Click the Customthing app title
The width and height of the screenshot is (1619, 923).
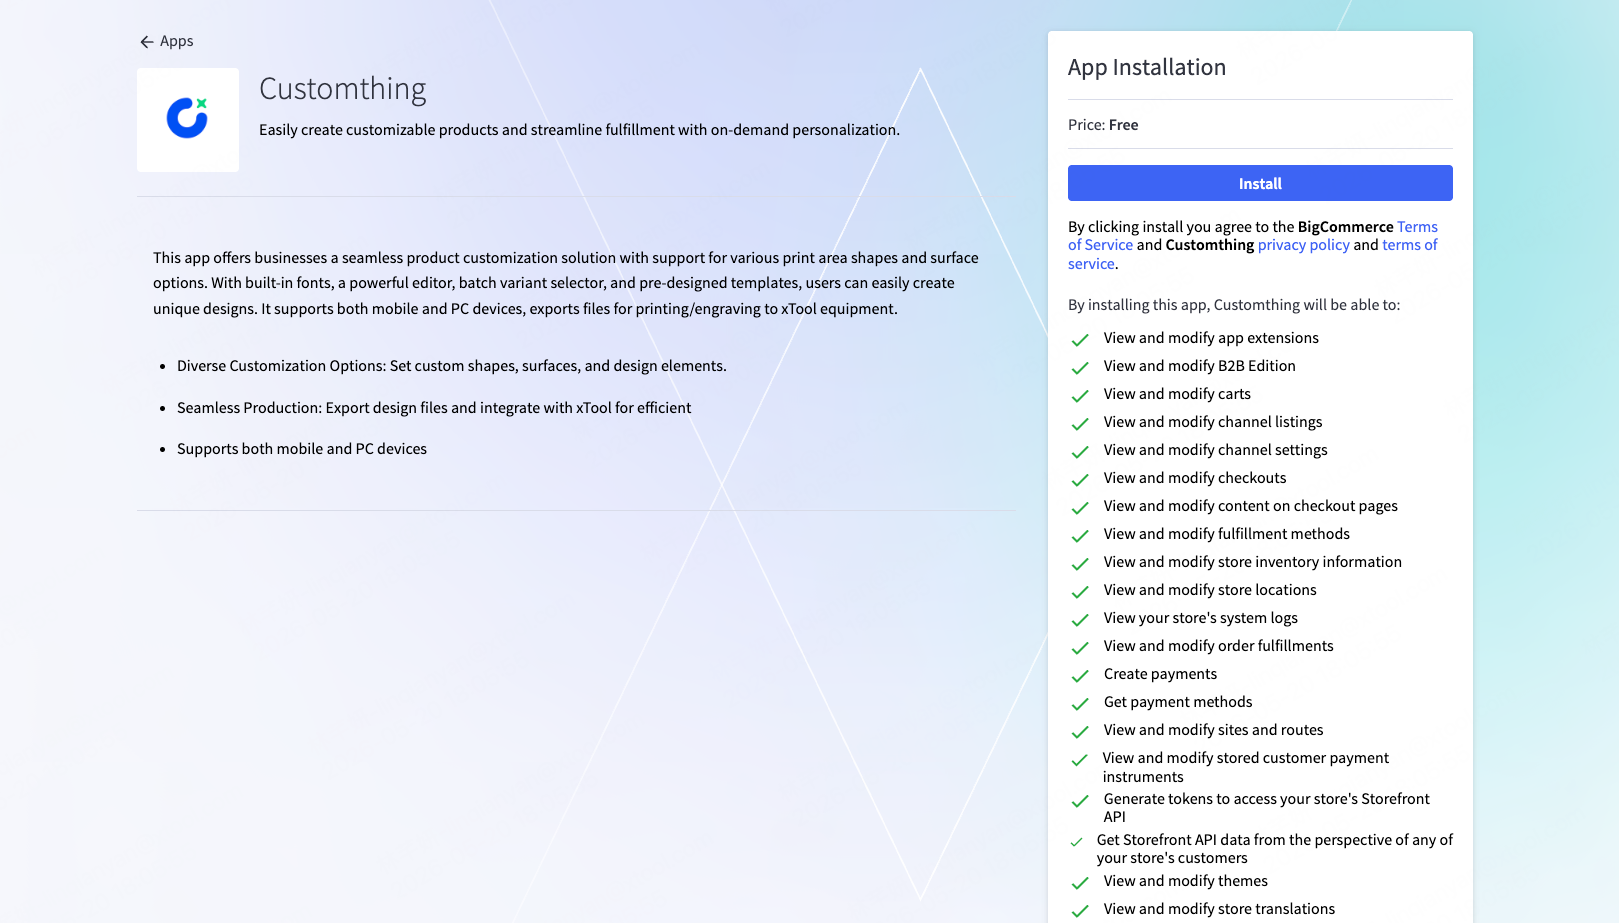pos(343,89)
